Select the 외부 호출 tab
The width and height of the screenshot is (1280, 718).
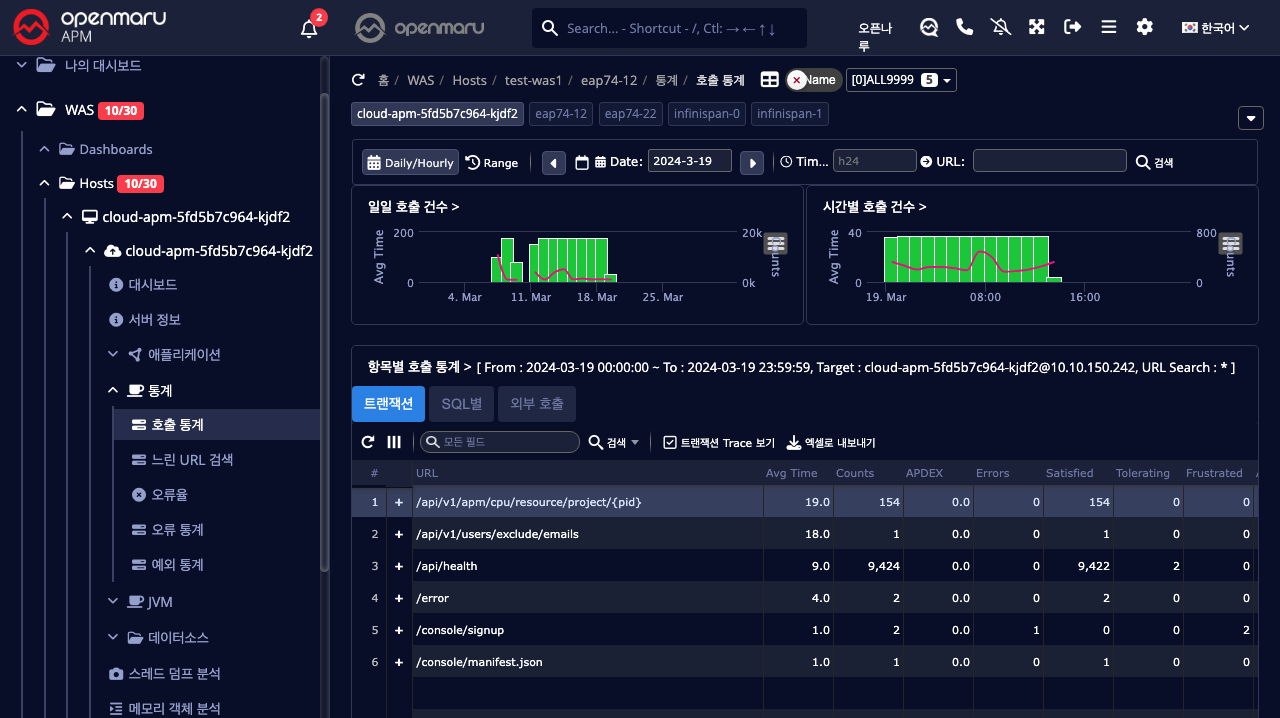(536, 404)
